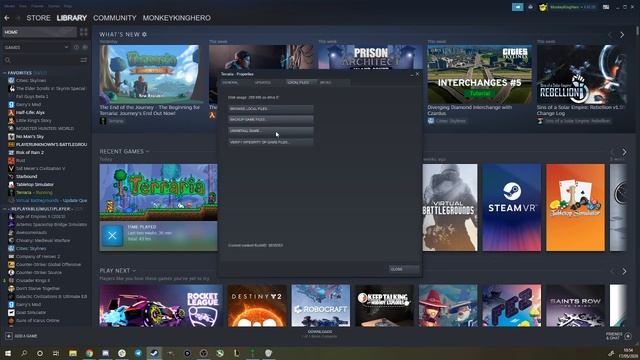Switch to collections grid view icon
640x360 pixels.
pos(84,32)
